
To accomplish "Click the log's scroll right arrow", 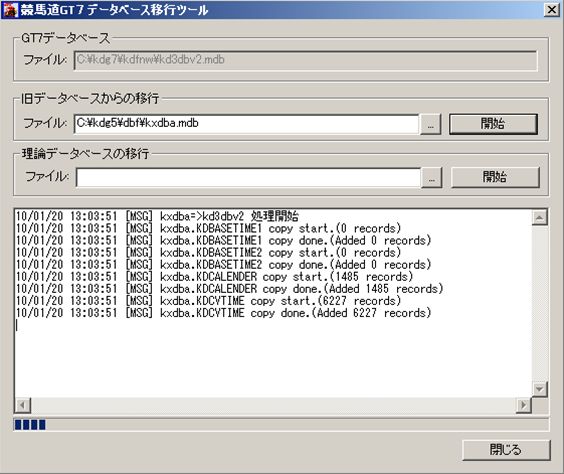I will 523,405.
